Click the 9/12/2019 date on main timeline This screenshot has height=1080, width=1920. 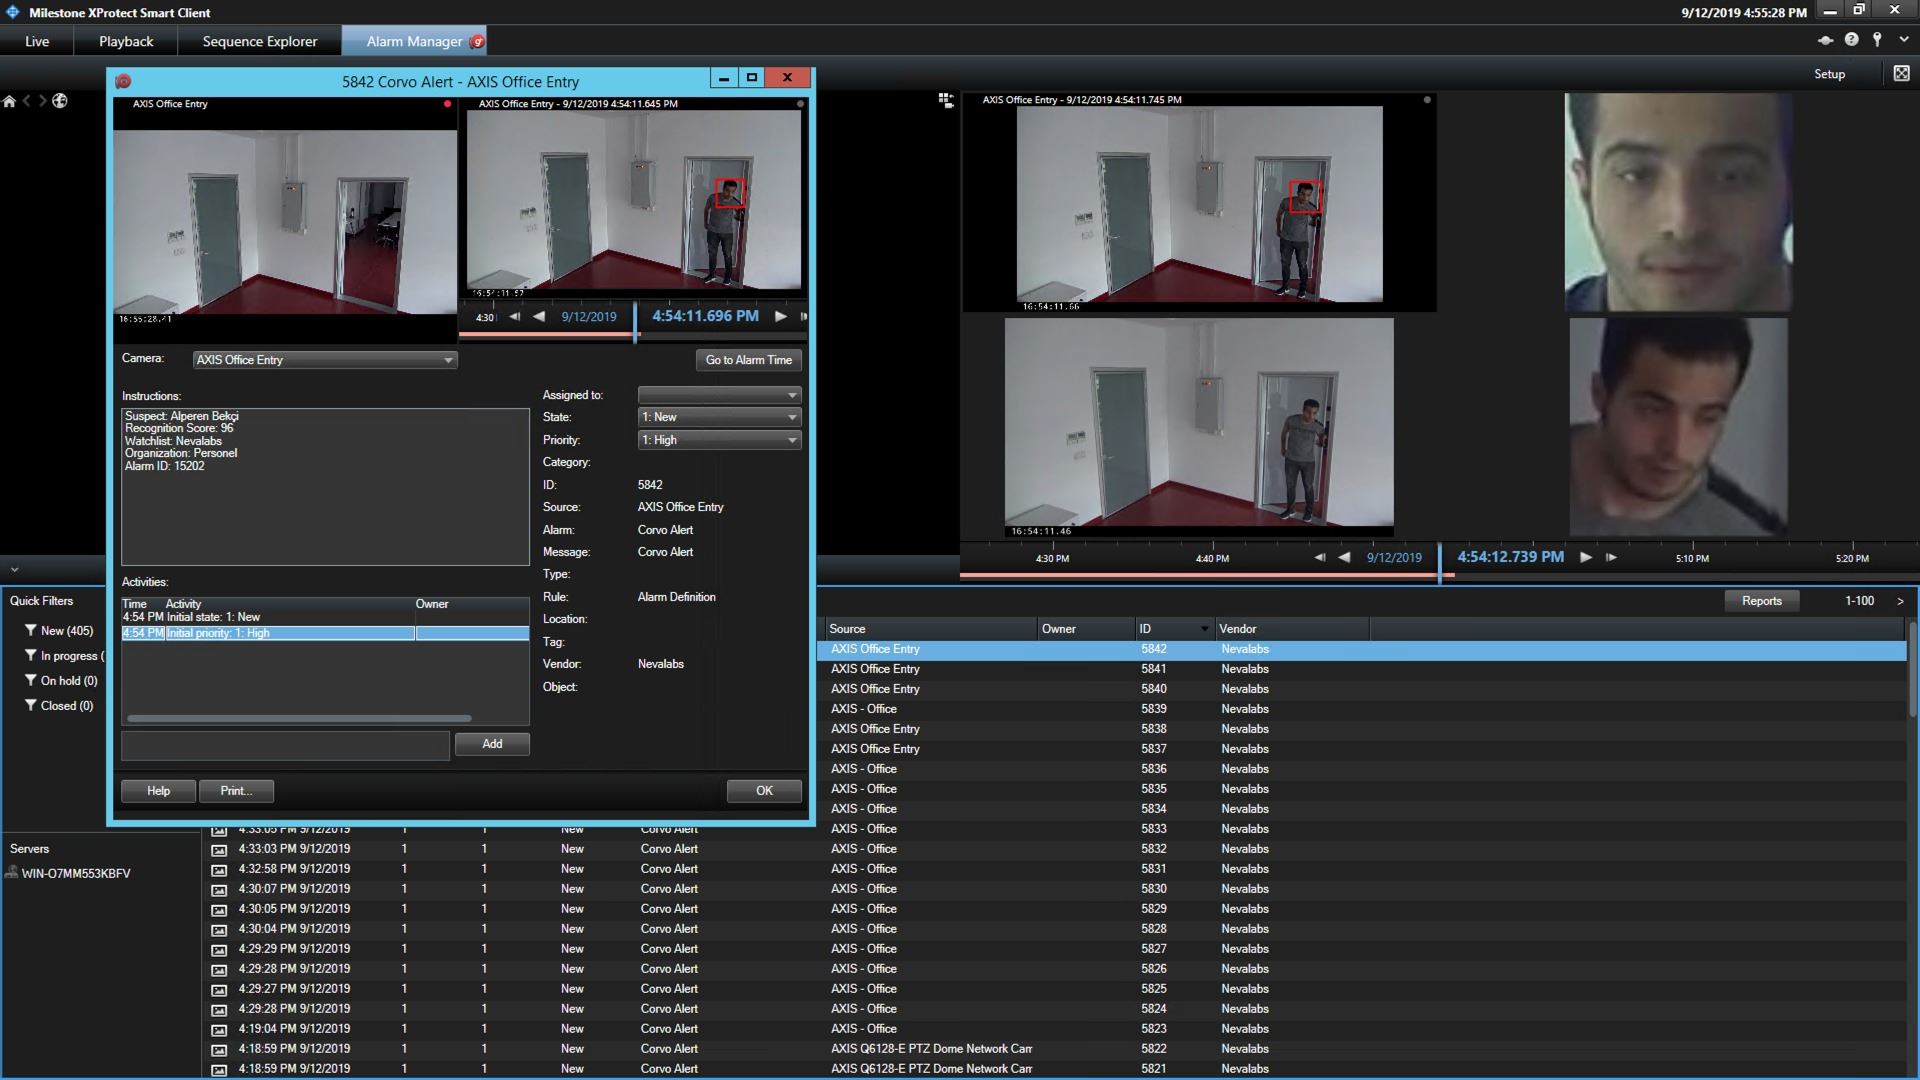[x=1394, y=558]
